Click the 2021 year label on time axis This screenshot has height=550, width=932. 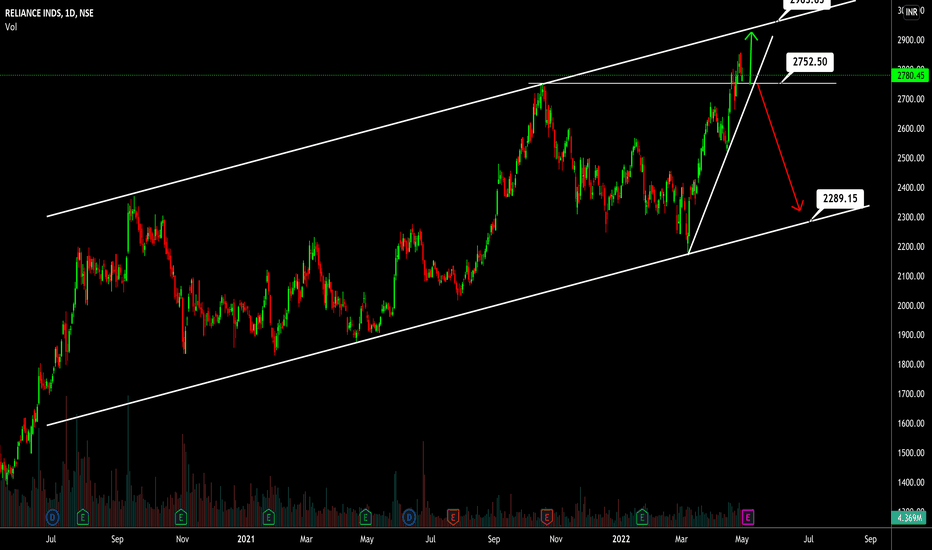coord(246,539)
